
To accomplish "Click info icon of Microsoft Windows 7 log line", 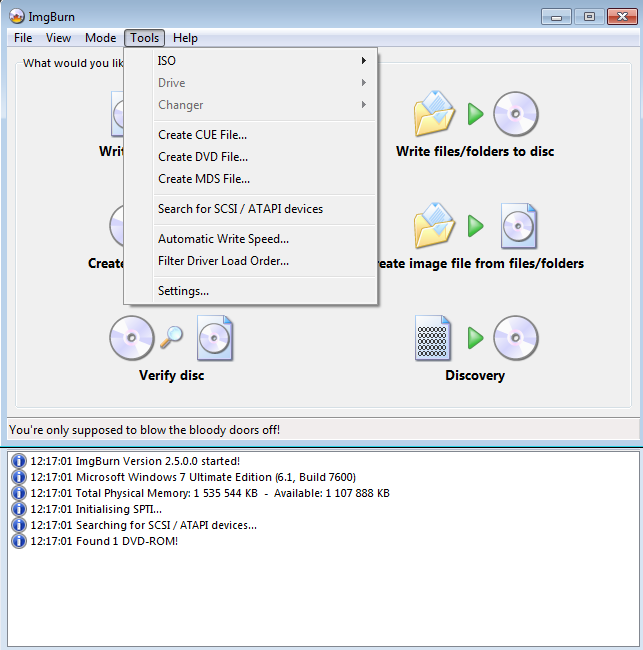I will click(x=19, y=477).
